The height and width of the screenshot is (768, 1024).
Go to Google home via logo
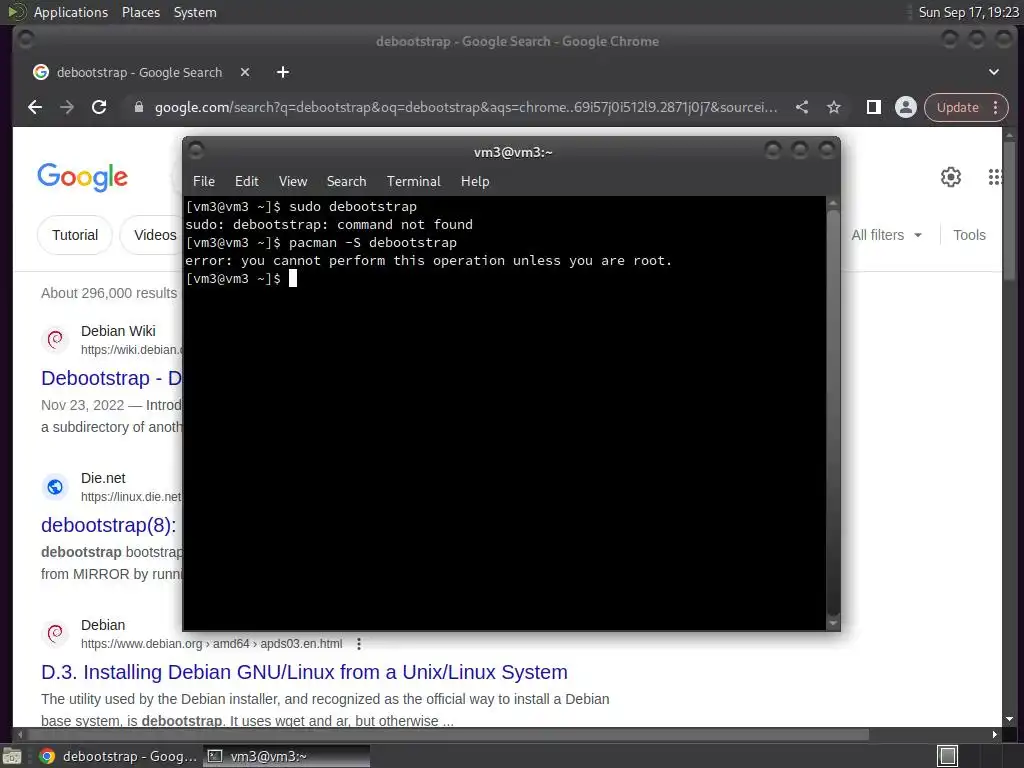pyautogui.click(x=82, y=177)
